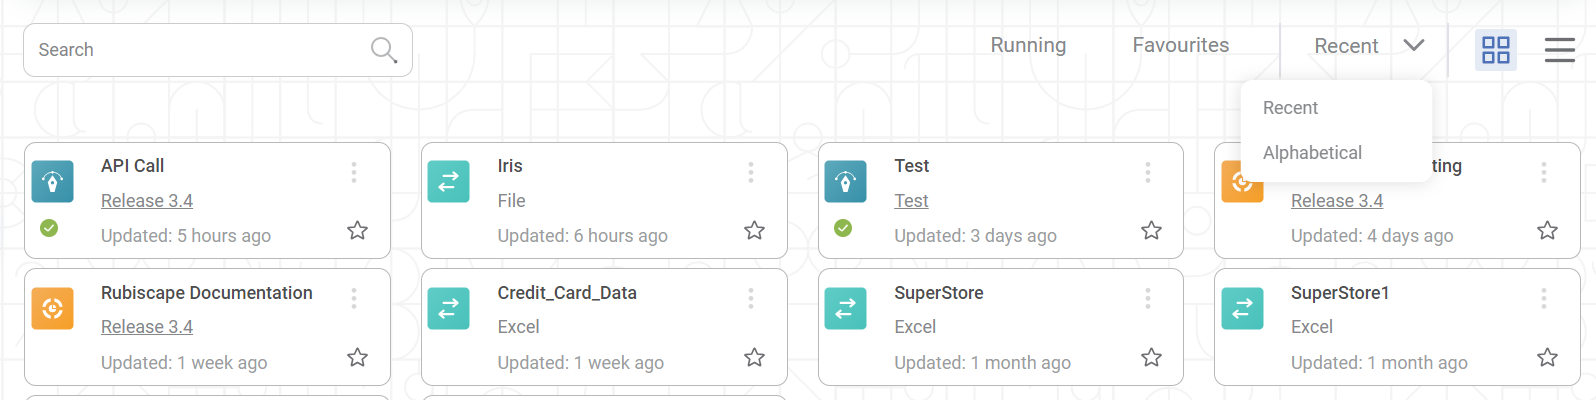Click the Rubiscape Documentation orange icon
The image size is (1596, 400).
pos(53,308)
